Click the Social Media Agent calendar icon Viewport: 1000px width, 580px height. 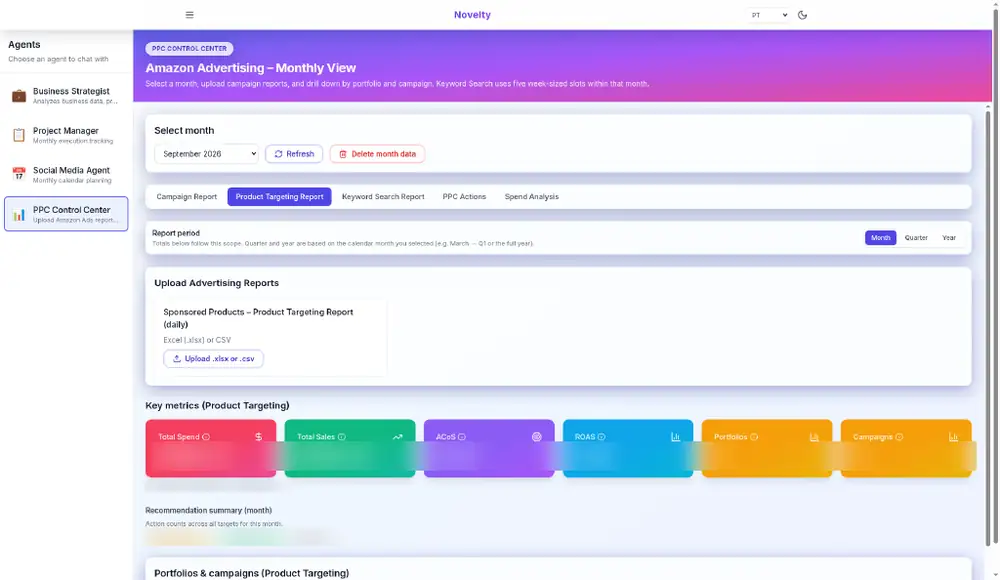[19, 174]
